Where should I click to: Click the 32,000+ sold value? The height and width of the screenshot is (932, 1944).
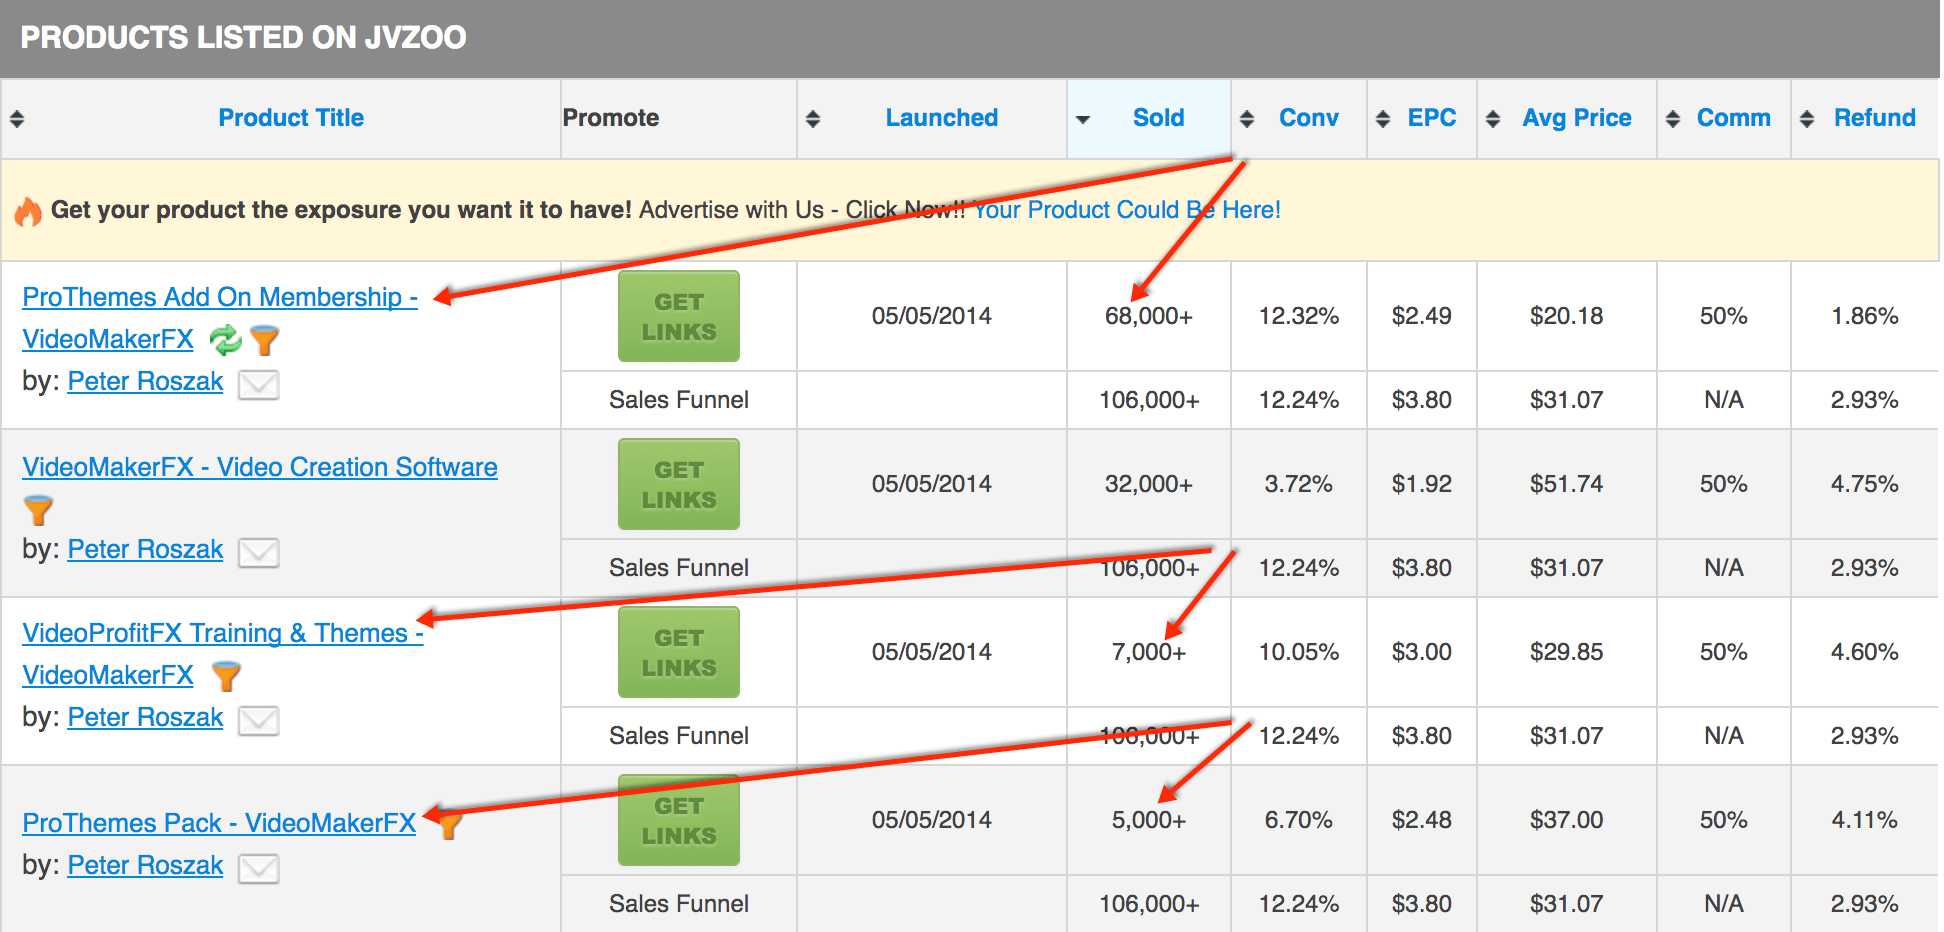1149,484
